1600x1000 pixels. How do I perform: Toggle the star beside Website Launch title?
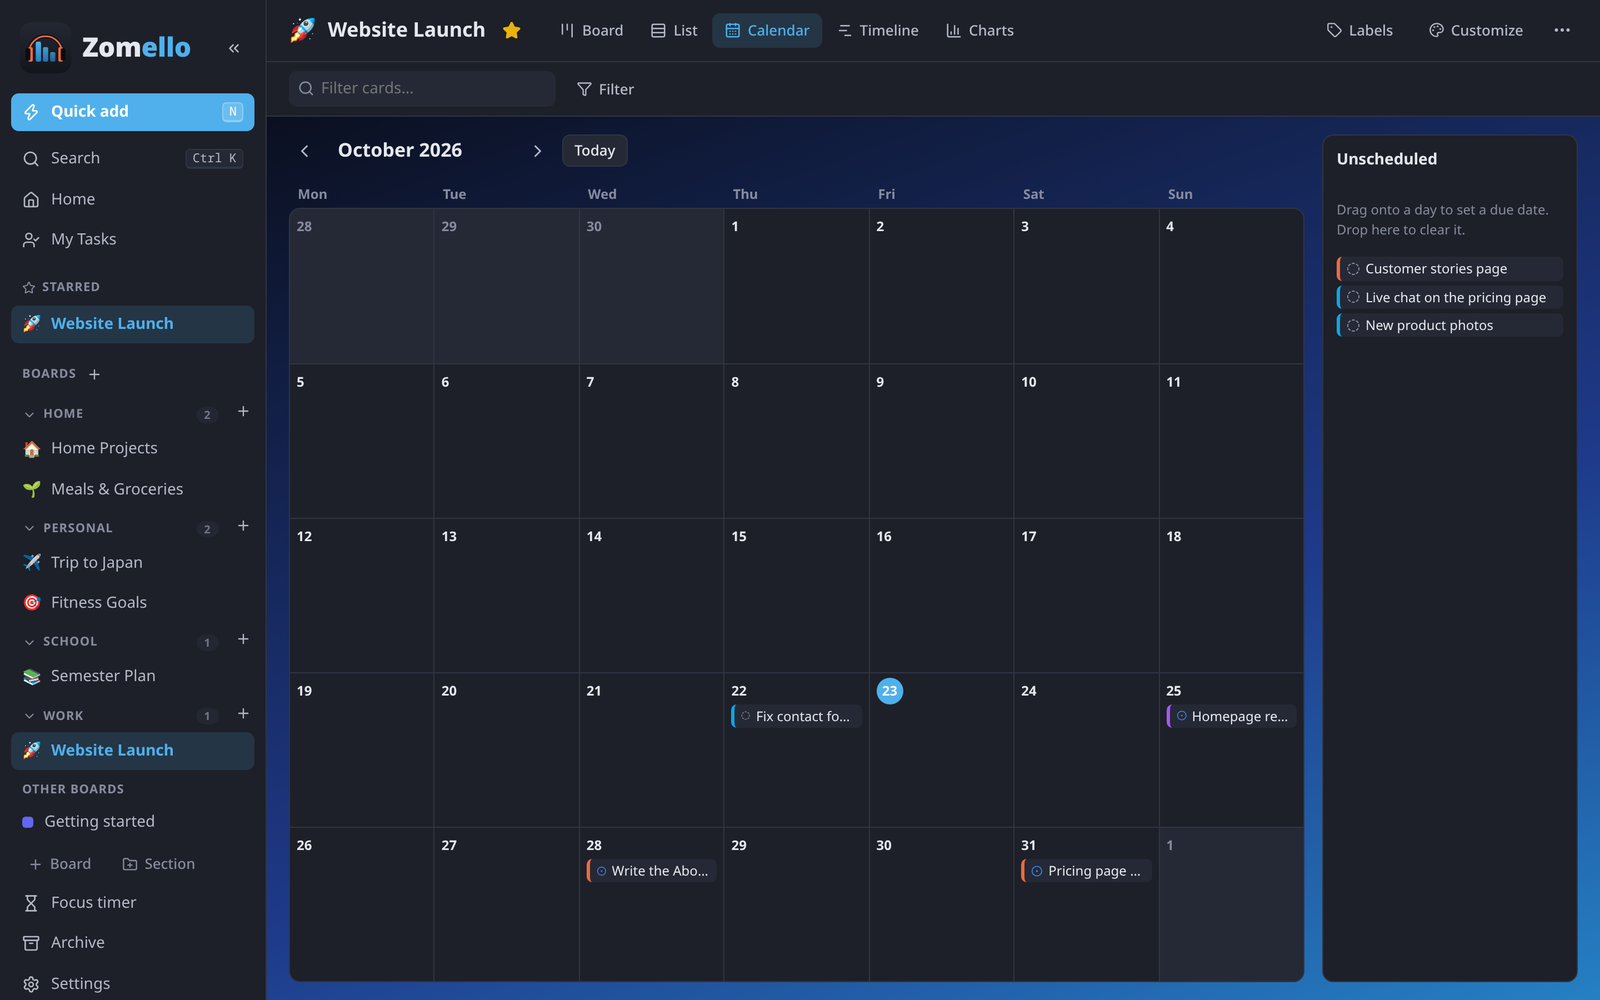click(x=512, y=30)
